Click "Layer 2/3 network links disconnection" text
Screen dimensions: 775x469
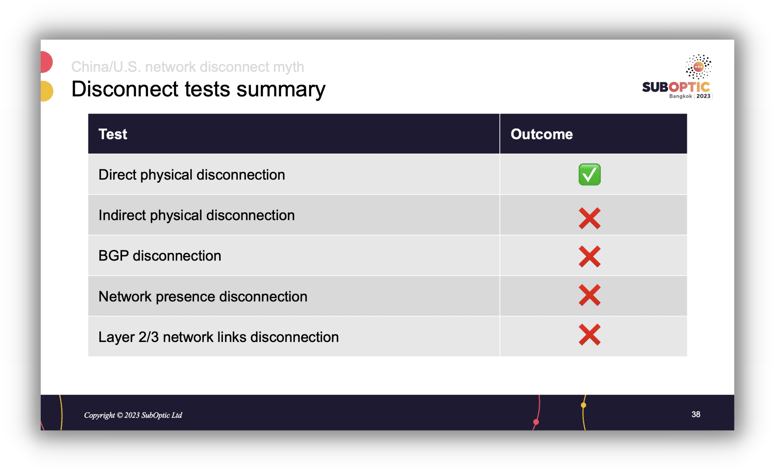tap(218, 337)
